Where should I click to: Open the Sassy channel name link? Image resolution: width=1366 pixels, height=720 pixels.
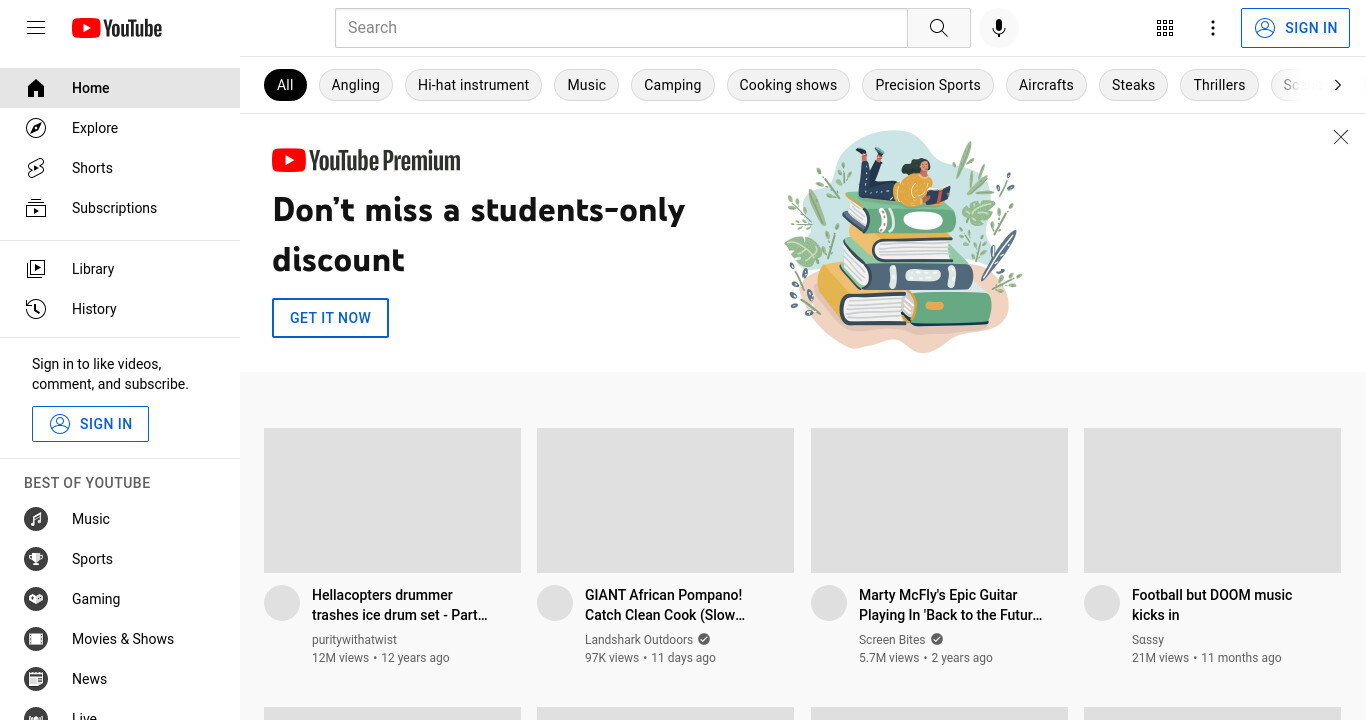point(1148,640)
